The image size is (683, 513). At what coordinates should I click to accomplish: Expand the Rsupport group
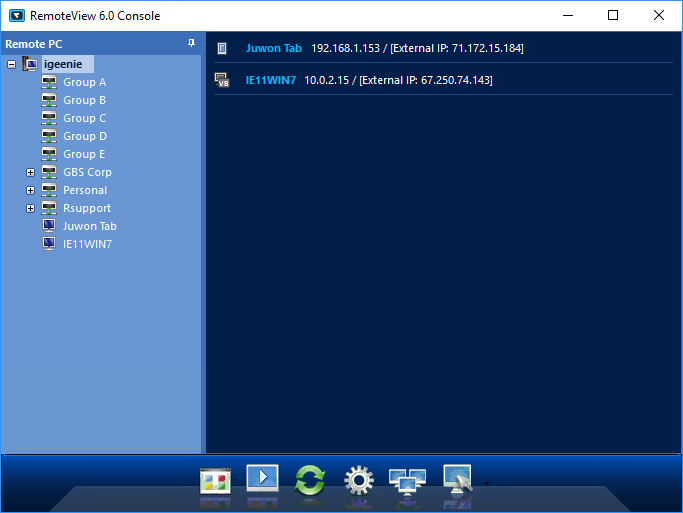pos(30,209)
